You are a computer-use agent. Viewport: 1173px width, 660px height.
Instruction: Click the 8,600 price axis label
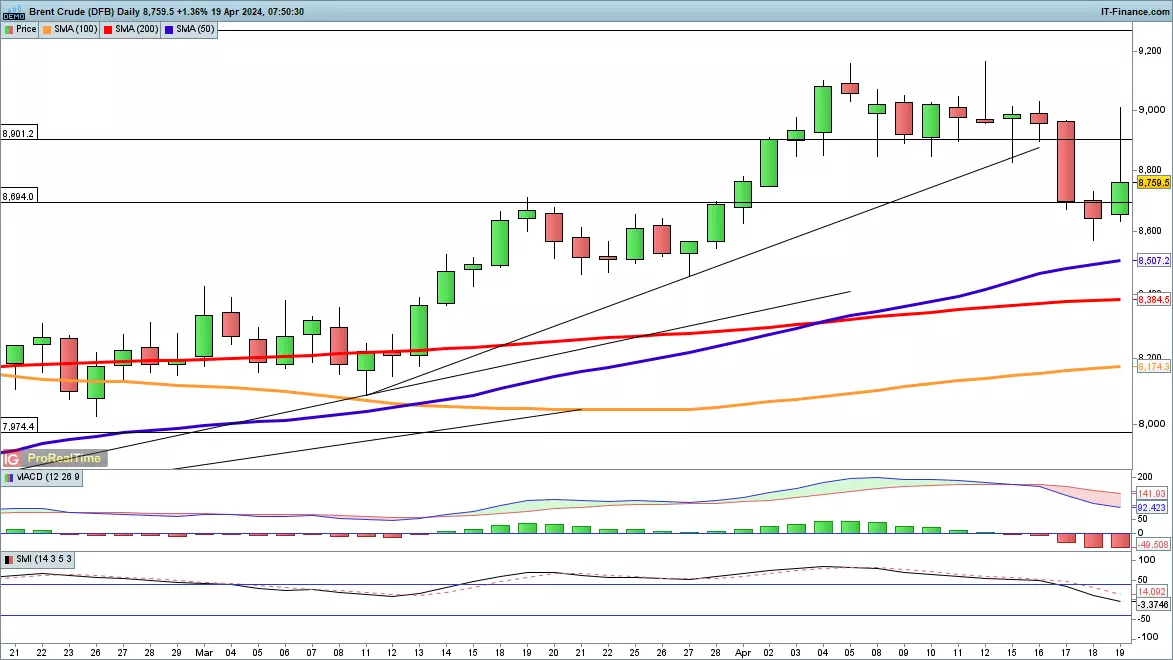(1151, 230)
